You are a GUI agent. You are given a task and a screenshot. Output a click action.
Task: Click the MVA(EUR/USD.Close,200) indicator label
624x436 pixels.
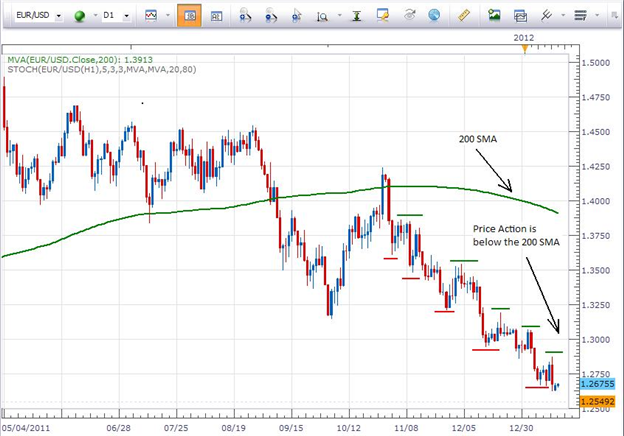(x=80, y=60)
